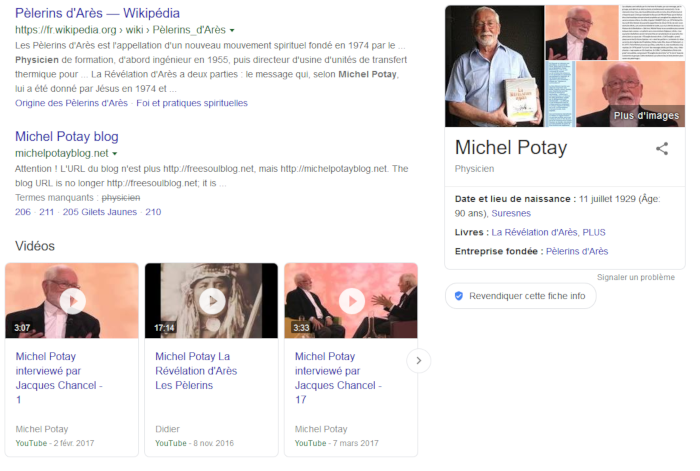Open the Pèlerins d'Arès — Wikipédia result

coord(97,13)
